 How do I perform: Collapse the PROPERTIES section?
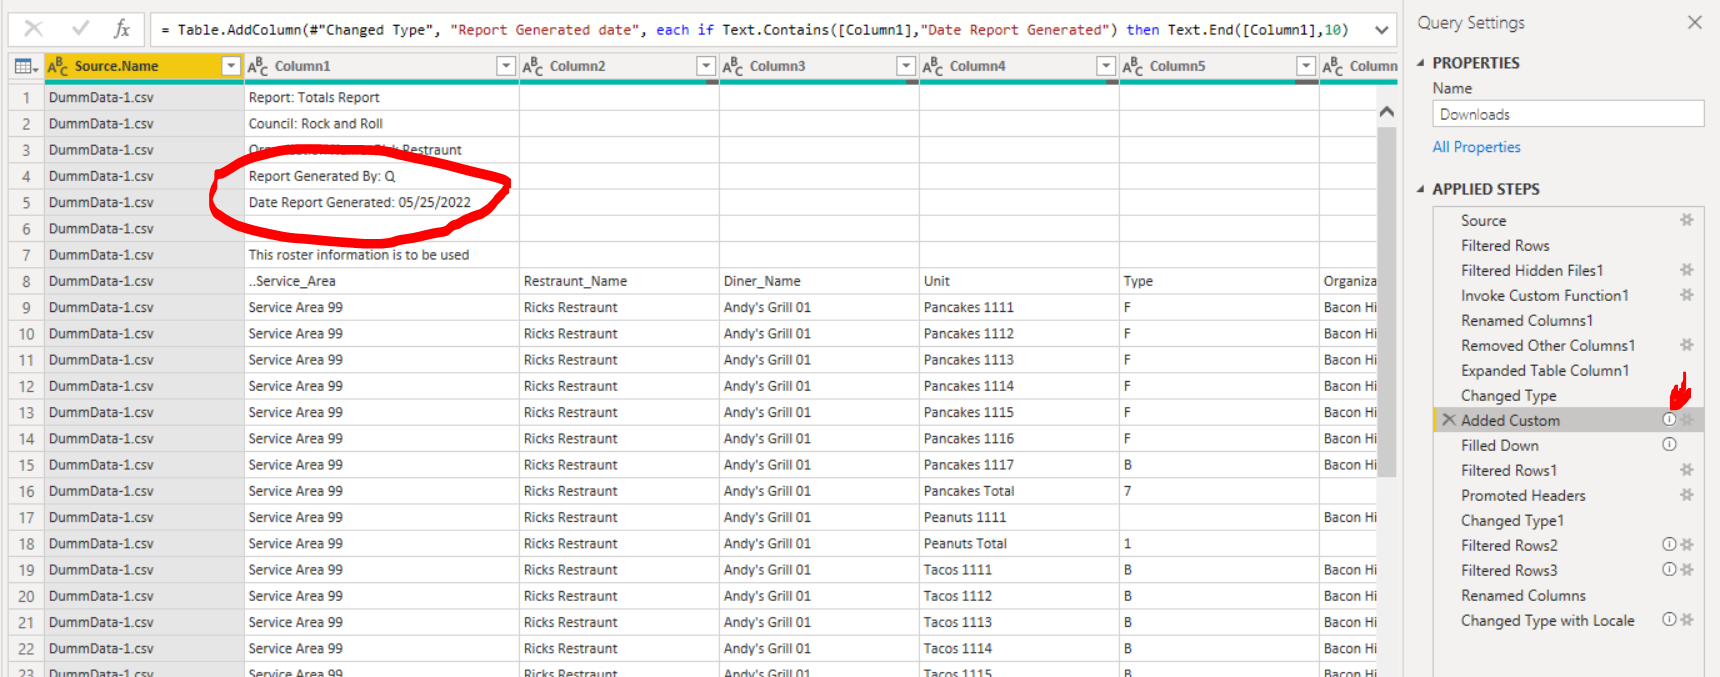pyautogui.click(x=1421, y=63)
